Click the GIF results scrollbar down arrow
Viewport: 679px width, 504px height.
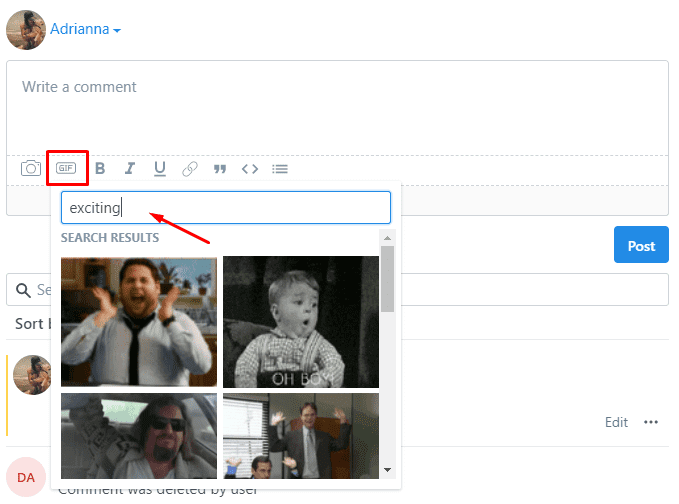tap(387, 470)
